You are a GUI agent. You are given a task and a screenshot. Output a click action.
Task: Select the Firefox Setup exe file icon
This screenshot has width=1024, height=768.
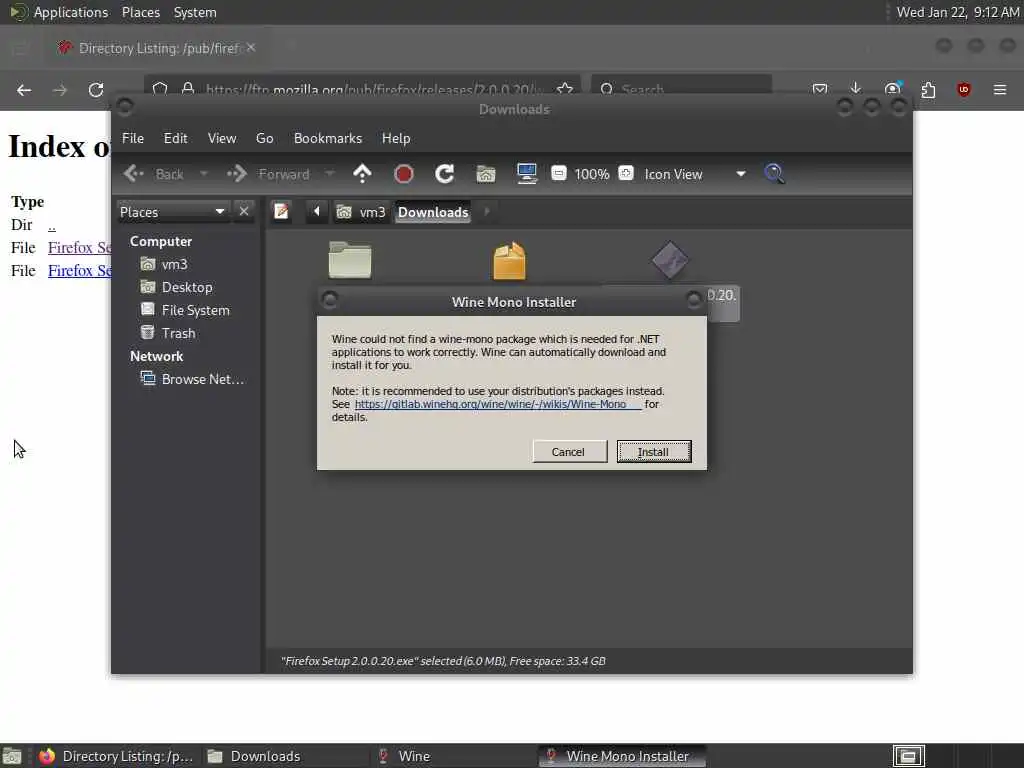[669, 260]
